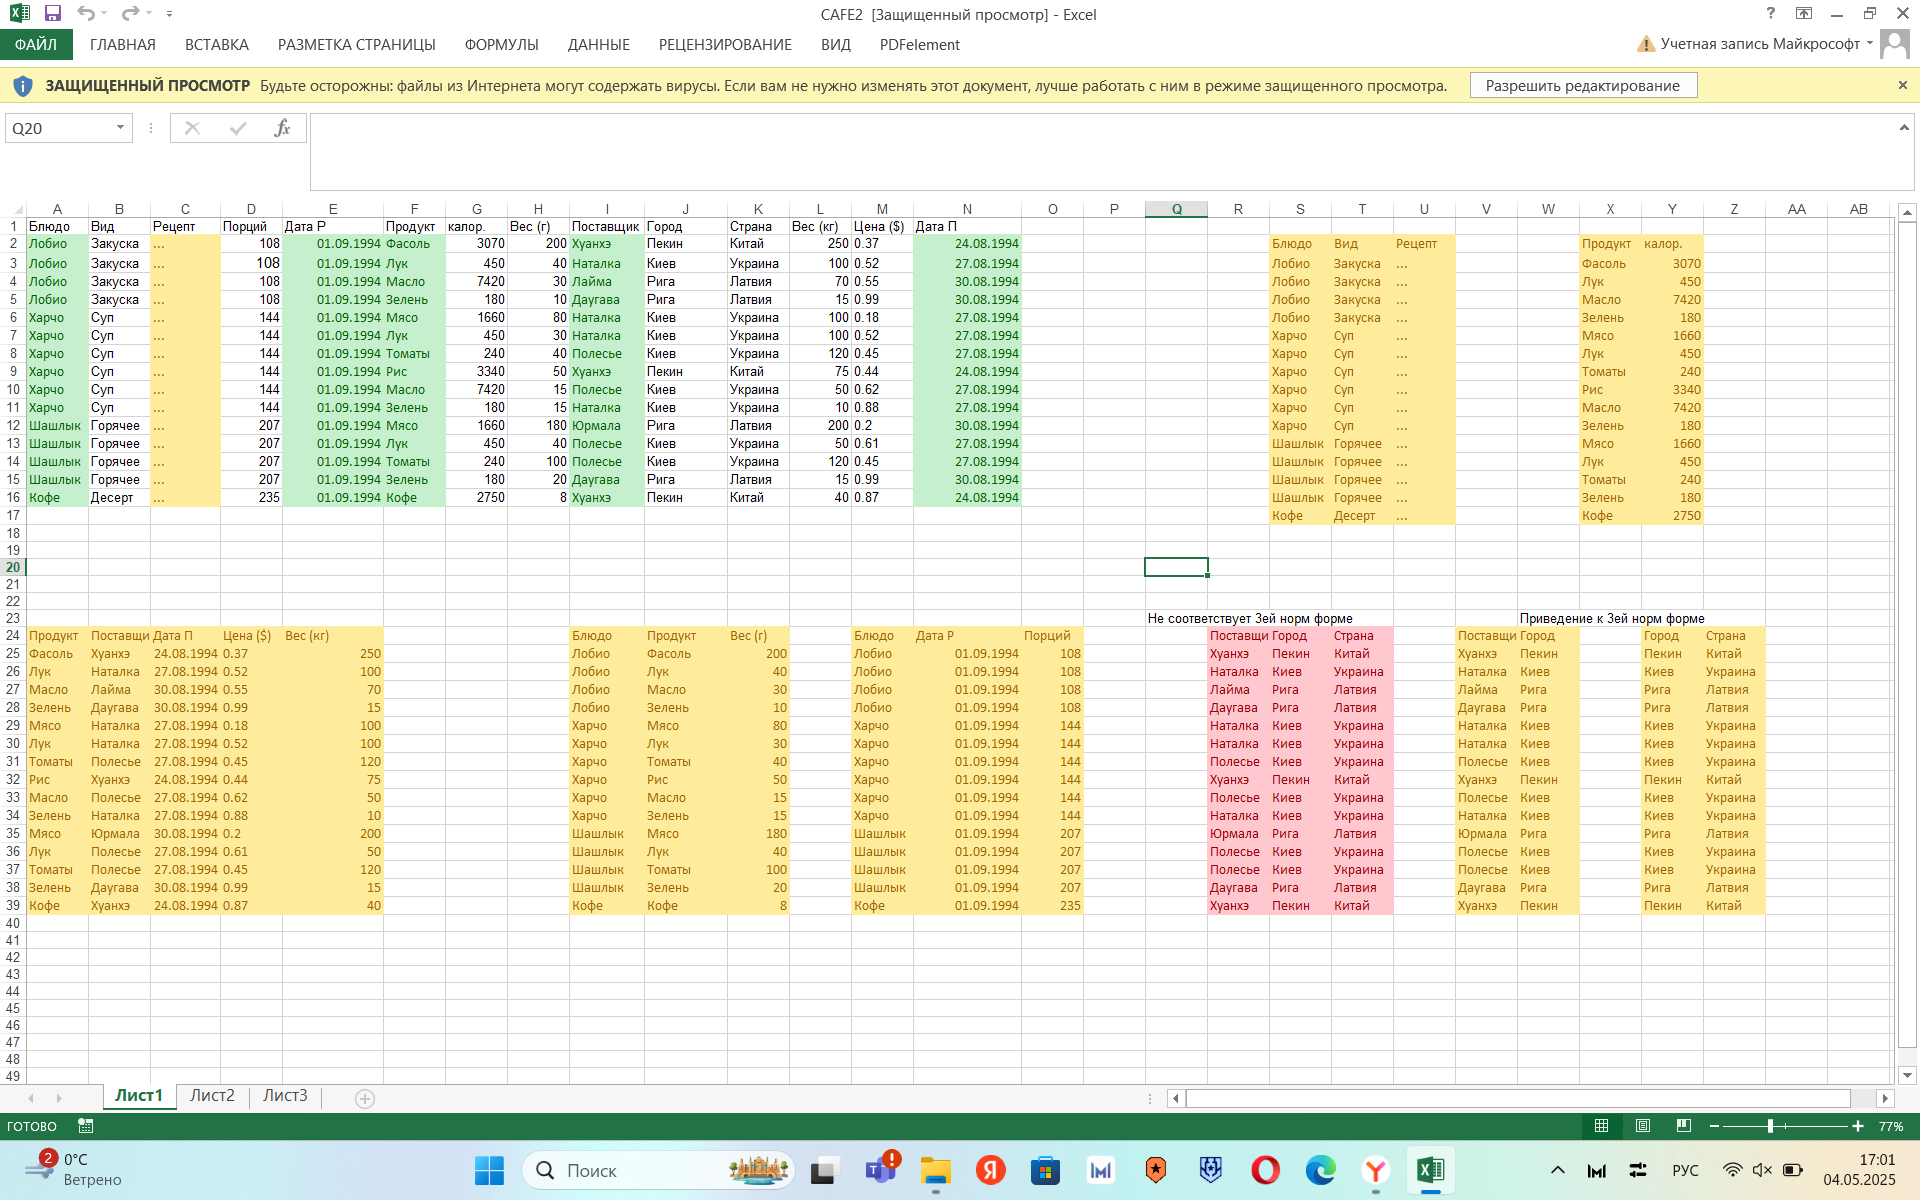Click the vertical scroll down arrow
Viewport: 1920px width, 1200px height.
1907,1076
